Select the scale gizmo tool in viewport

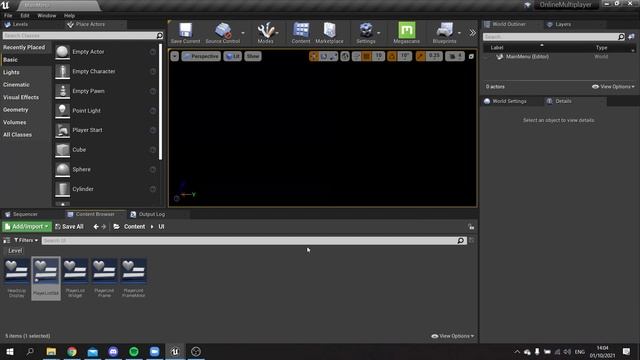pos(333,56)
